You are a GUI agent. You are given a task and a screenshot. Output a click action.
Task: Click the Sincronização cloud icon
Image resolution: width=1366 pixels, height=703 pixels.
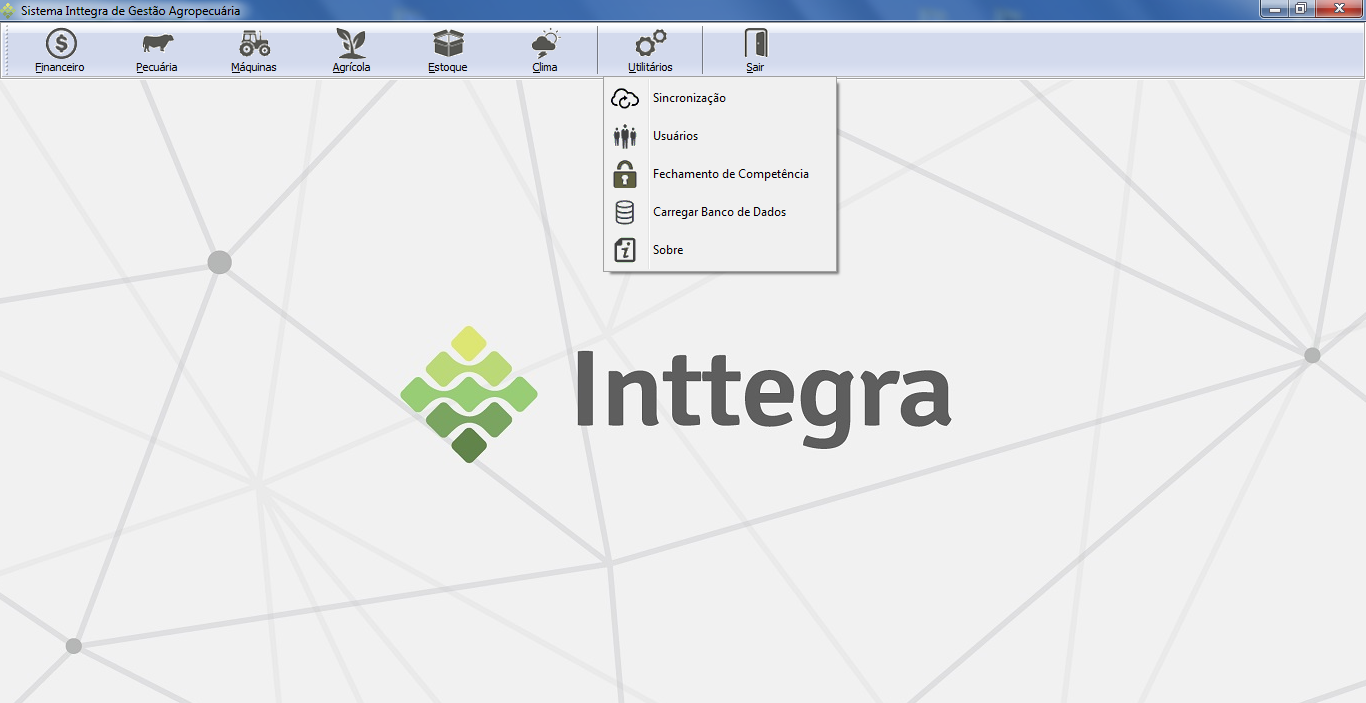(625, 98)
